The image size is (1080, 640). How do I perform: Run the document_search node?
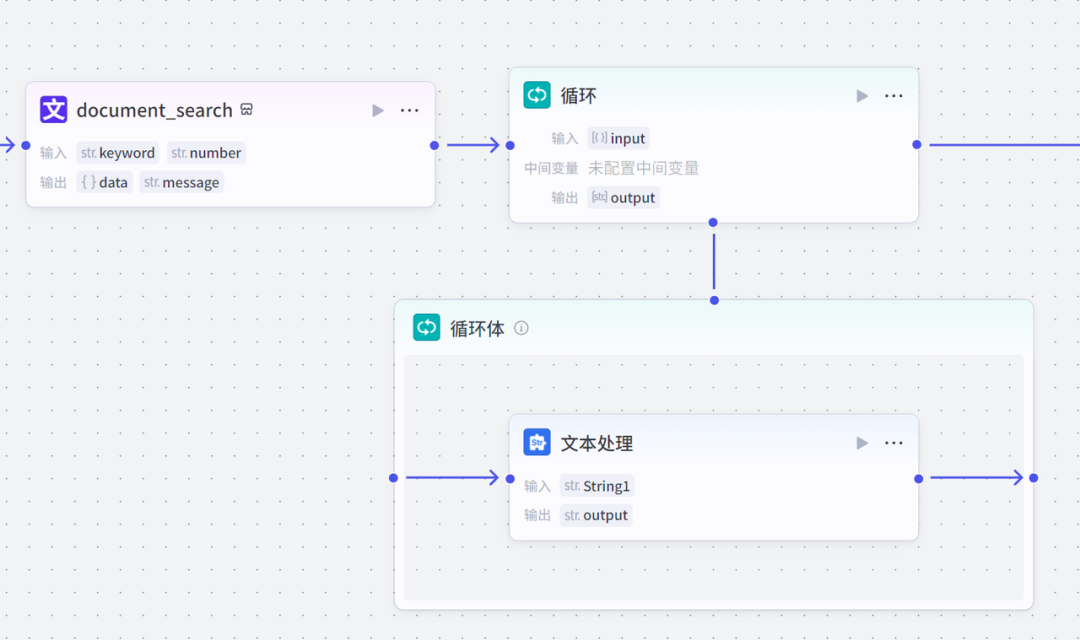[x=378, y=110]
